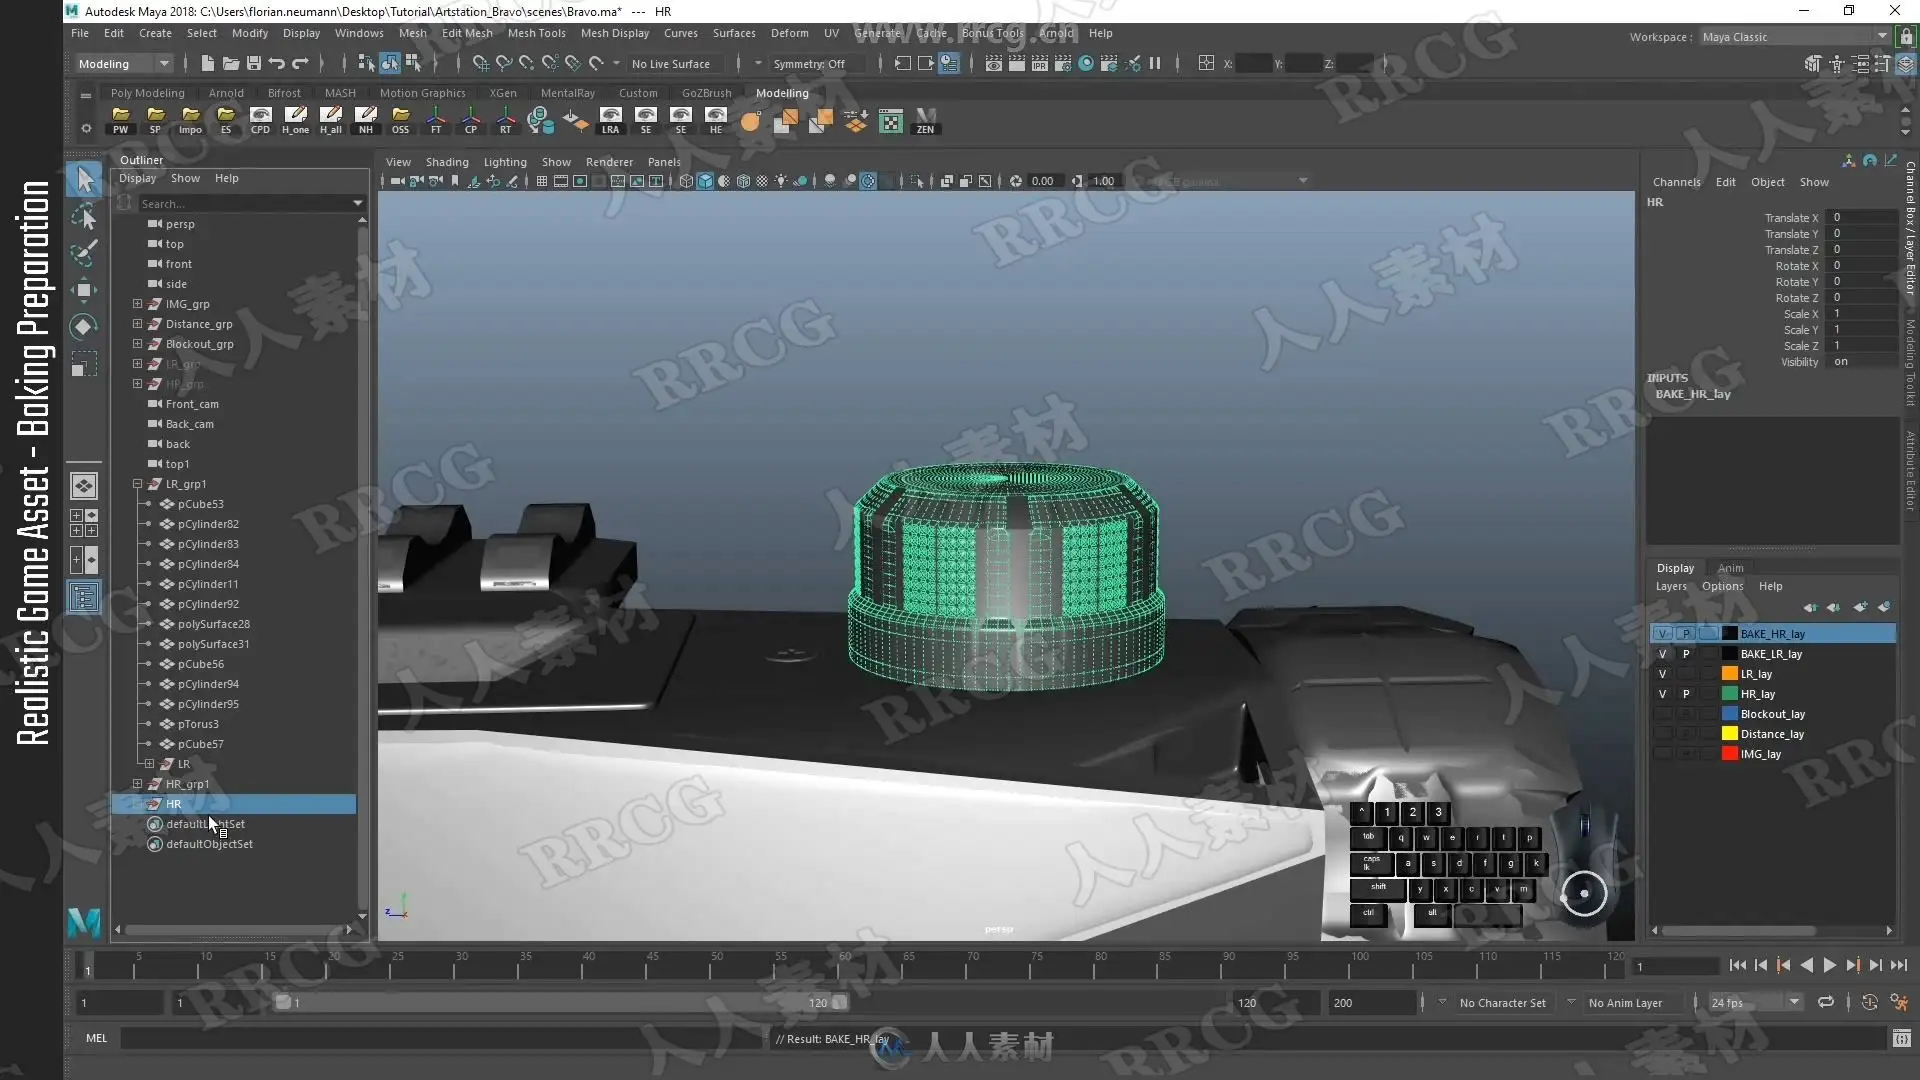
Task: Toggle visibility box of Distance_lay
Action: pos(1662,734)
